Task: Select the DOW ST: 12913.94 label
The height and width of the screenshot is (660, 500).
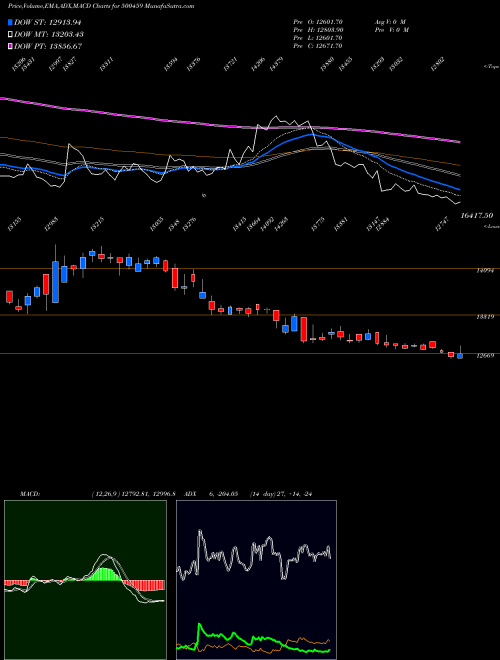Action: [x=48, y=22]
